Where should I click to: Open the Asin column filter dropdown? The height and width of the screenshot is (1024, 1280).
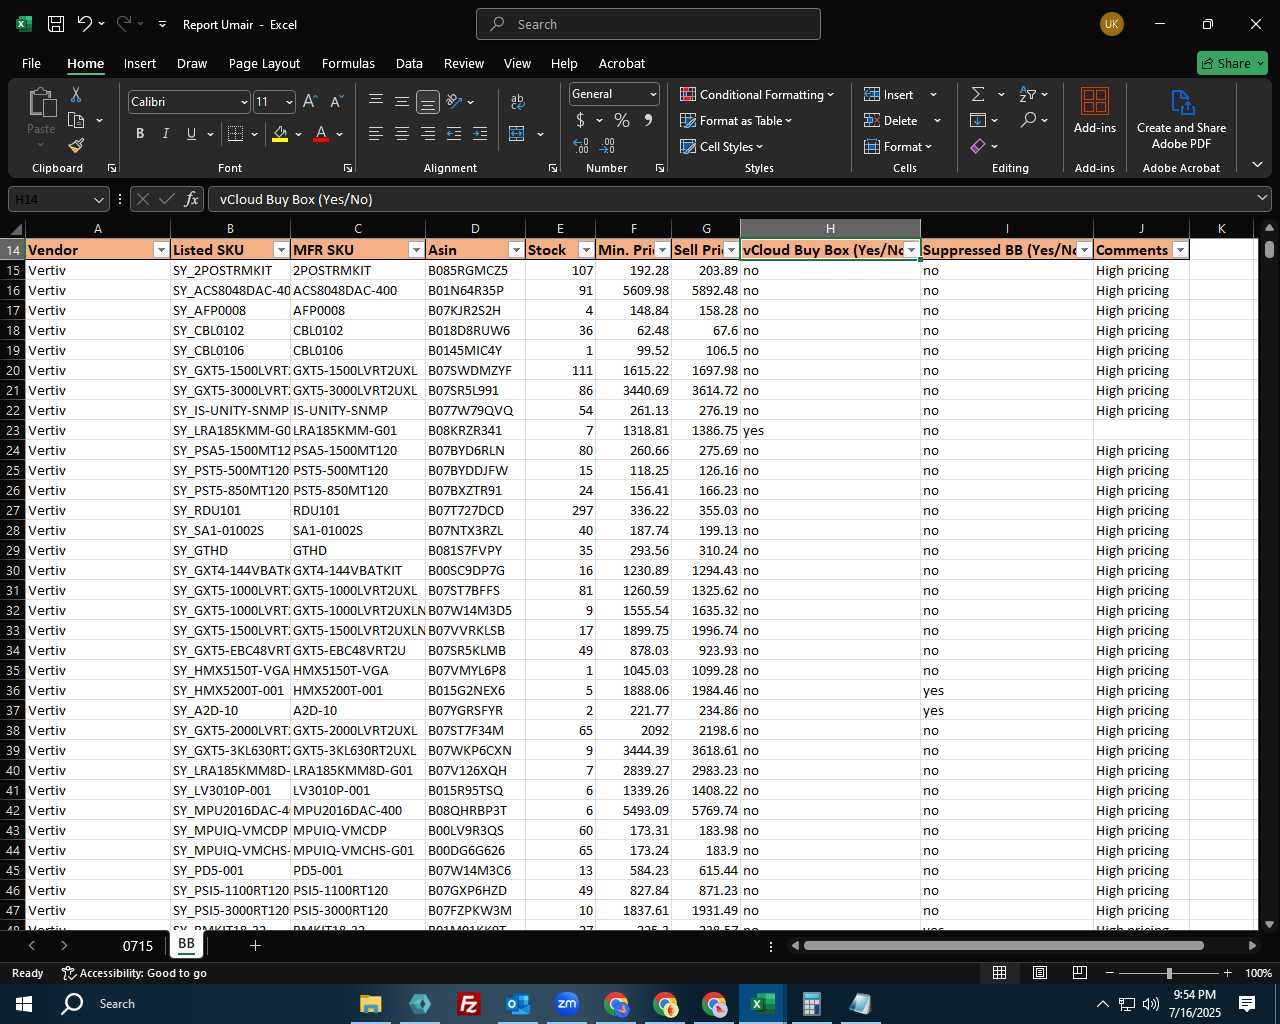516,250
